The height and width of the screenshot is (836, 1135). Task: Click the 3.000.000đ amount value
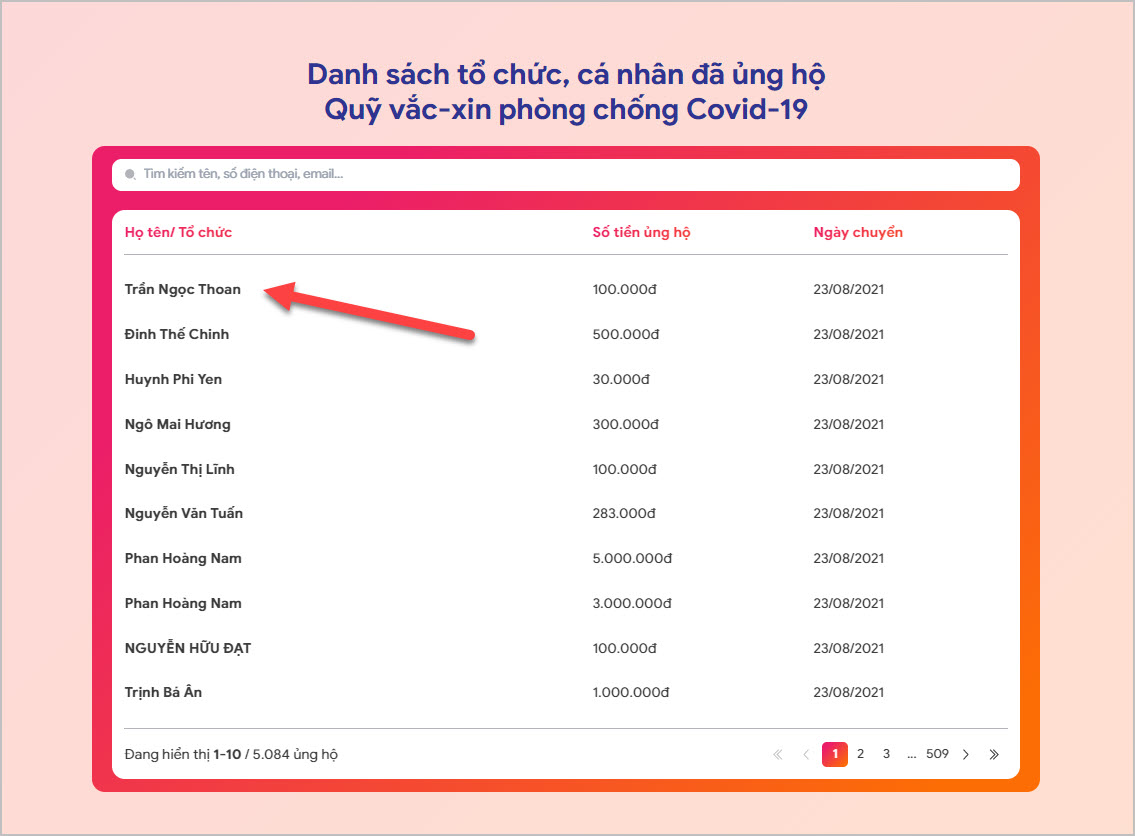tap(632, 604)
